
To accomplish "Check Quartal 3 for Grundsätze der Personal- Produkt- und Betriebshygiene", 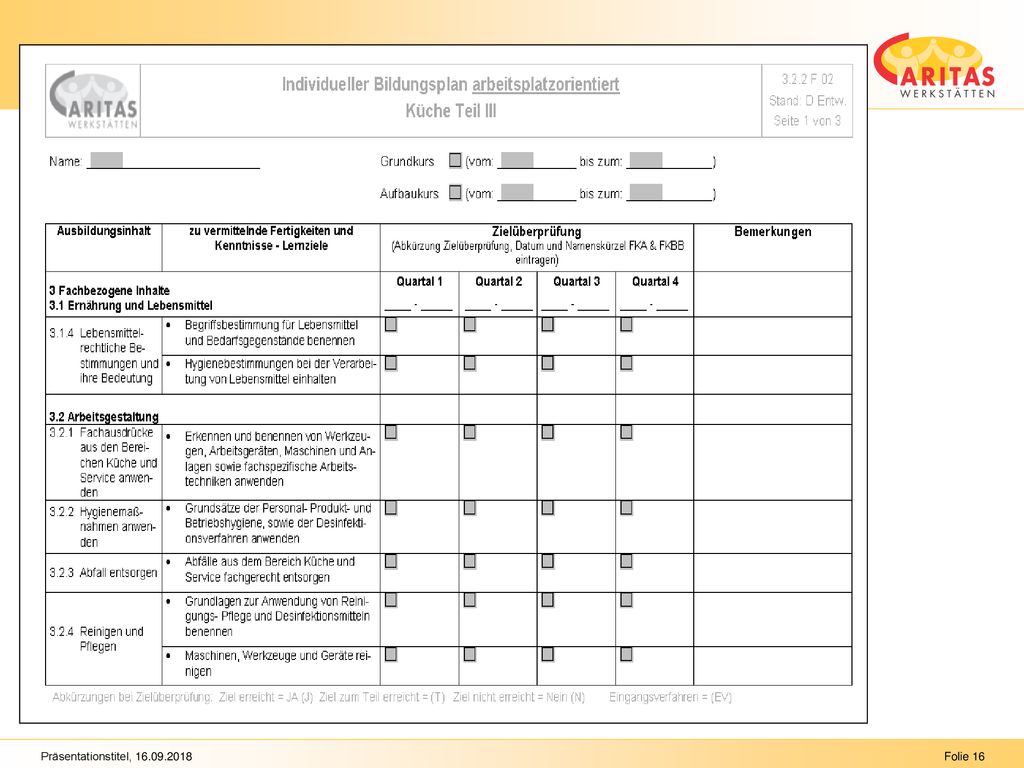I will [x=548, y=508].
